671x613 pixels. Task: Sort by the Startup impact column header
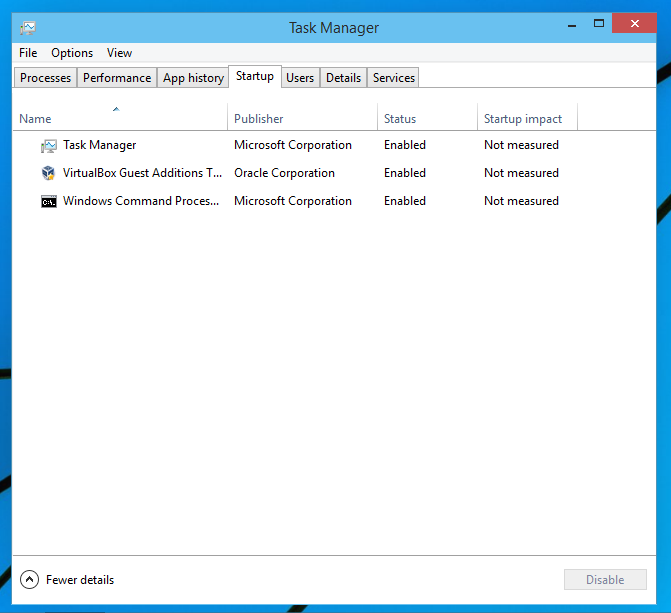point(527,116)
